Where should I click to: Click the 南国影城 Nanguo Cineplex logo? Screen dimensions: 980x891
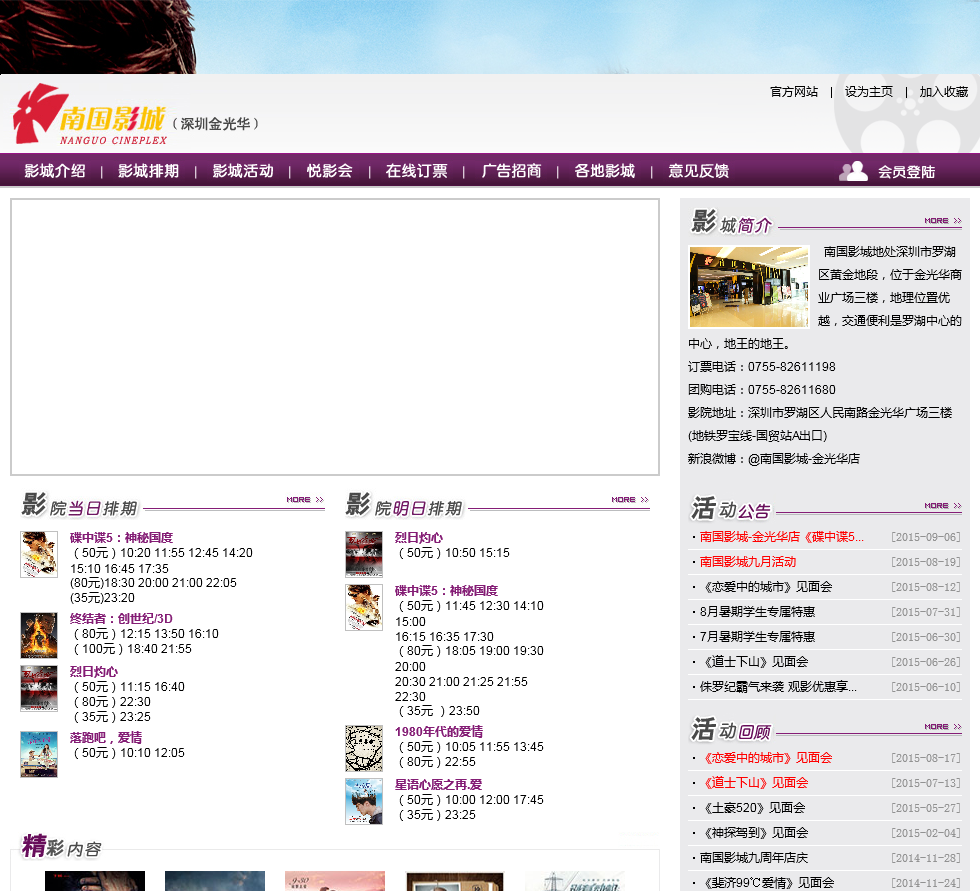91,115
